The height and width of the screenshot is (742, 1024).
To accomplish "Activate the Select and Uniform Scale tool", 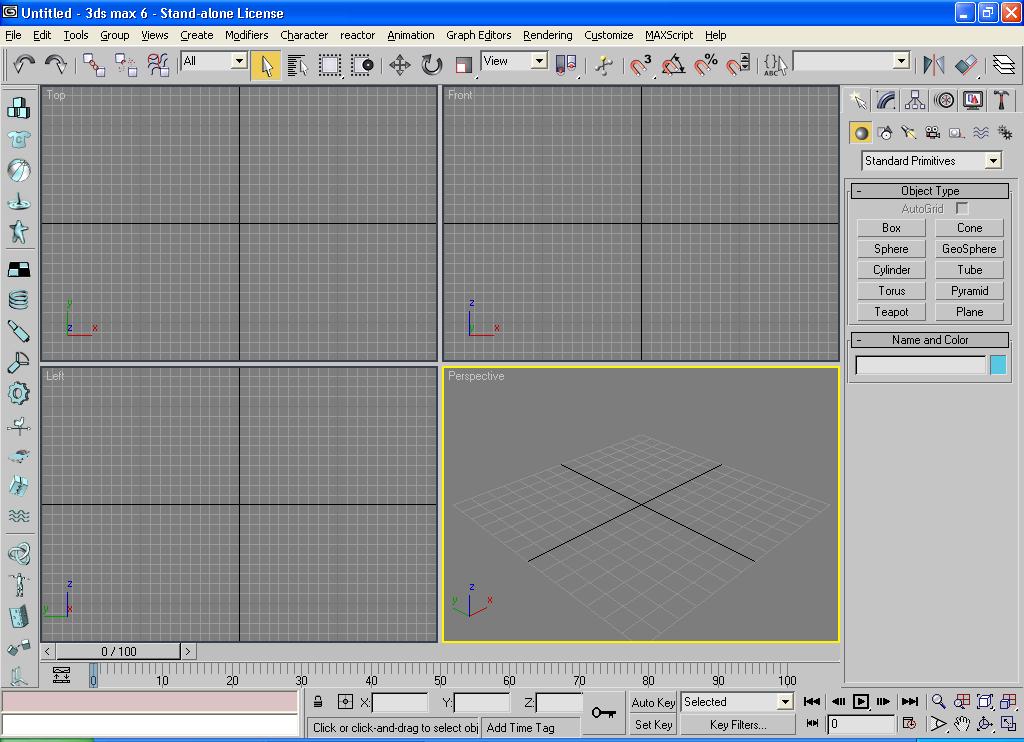I will [x=464, y=65].
